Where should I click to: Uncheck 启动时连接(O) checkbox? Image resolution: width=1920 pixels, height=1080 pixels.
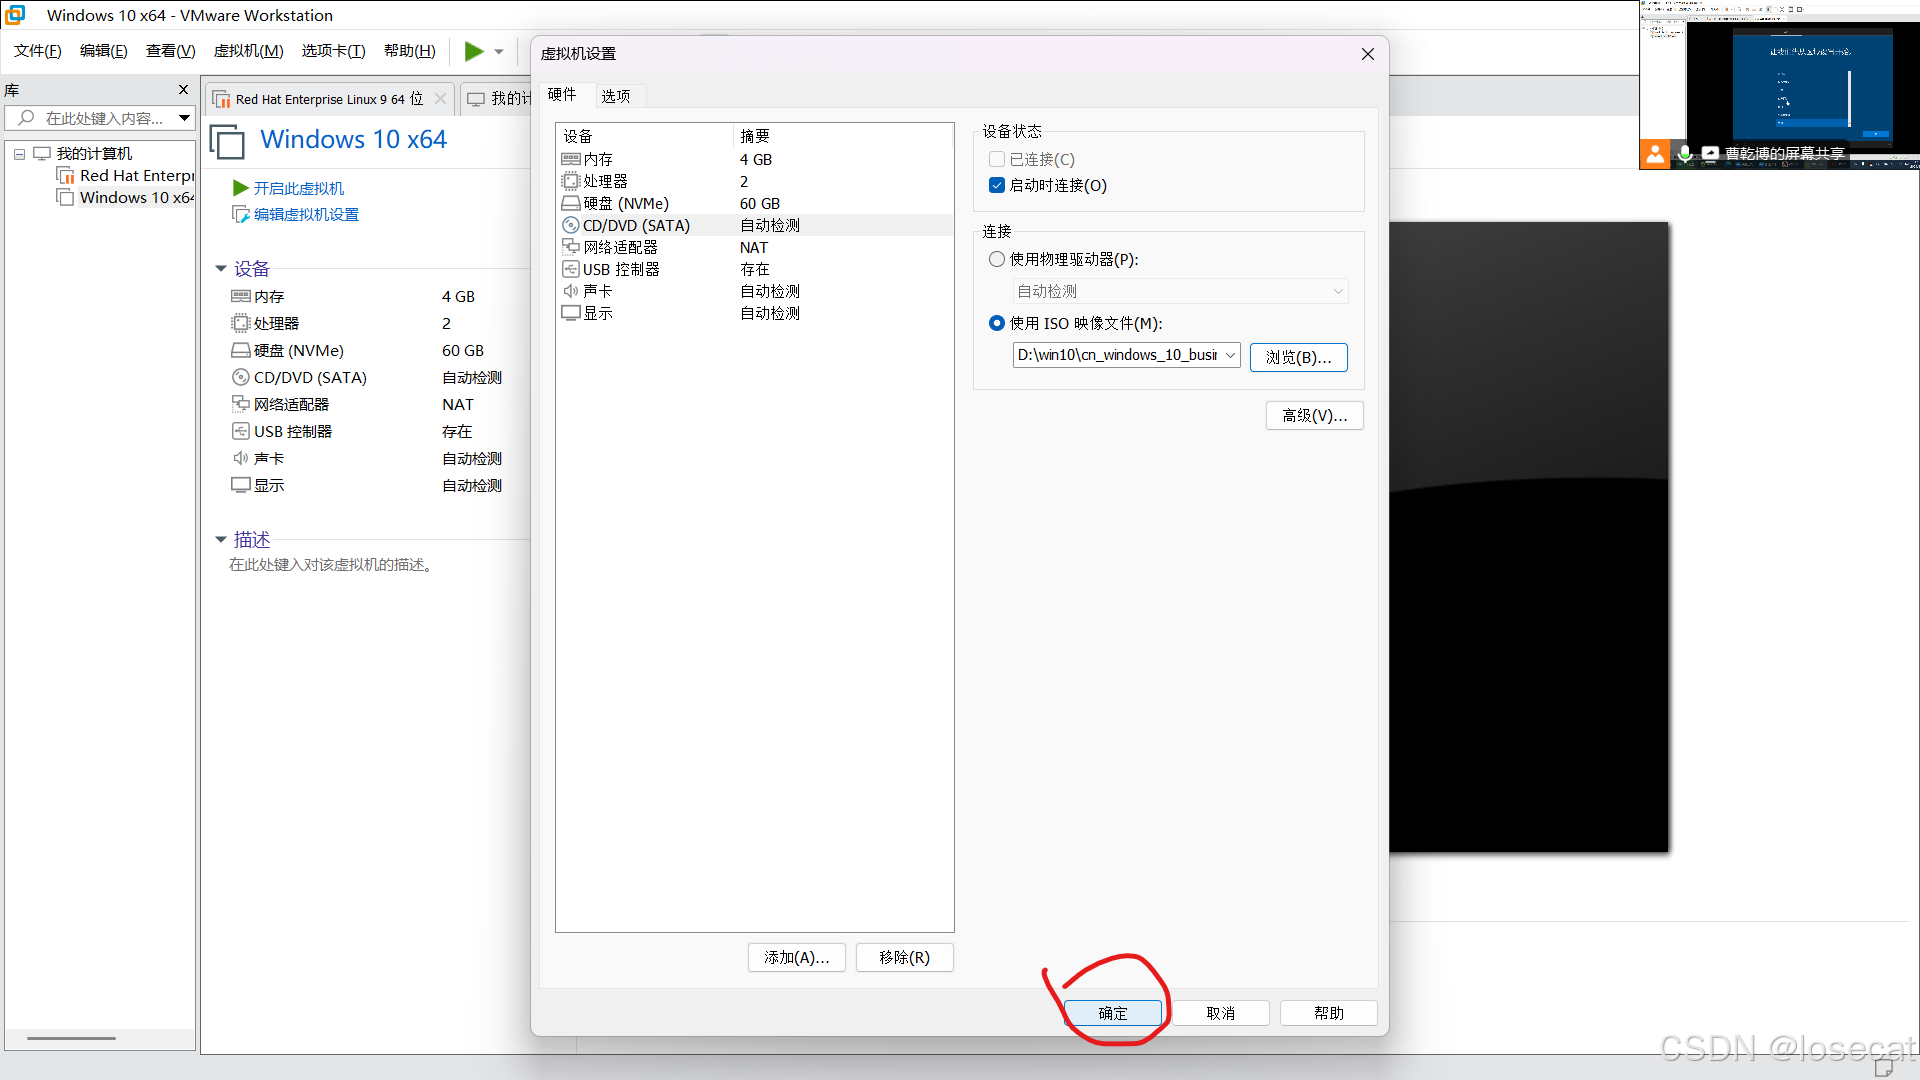[997, 185]
